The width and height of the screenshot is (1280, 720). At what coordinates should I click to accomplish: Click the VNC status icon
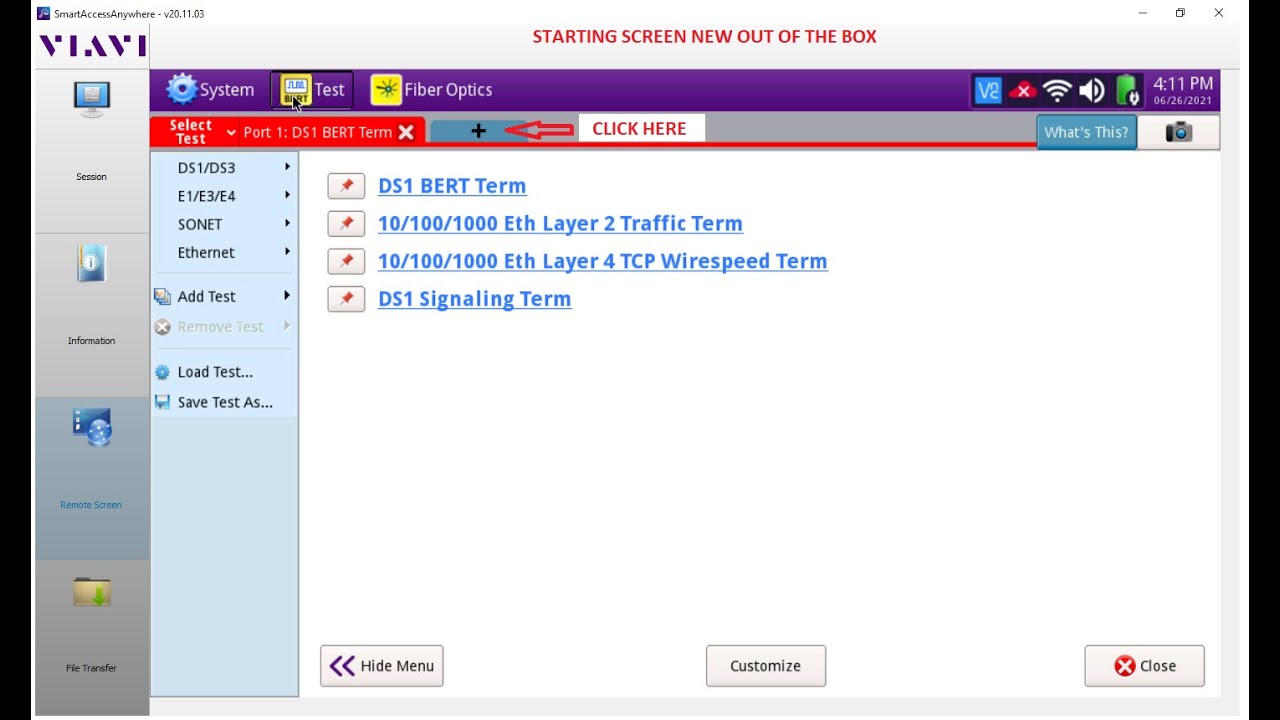click(x=988, y=91)
